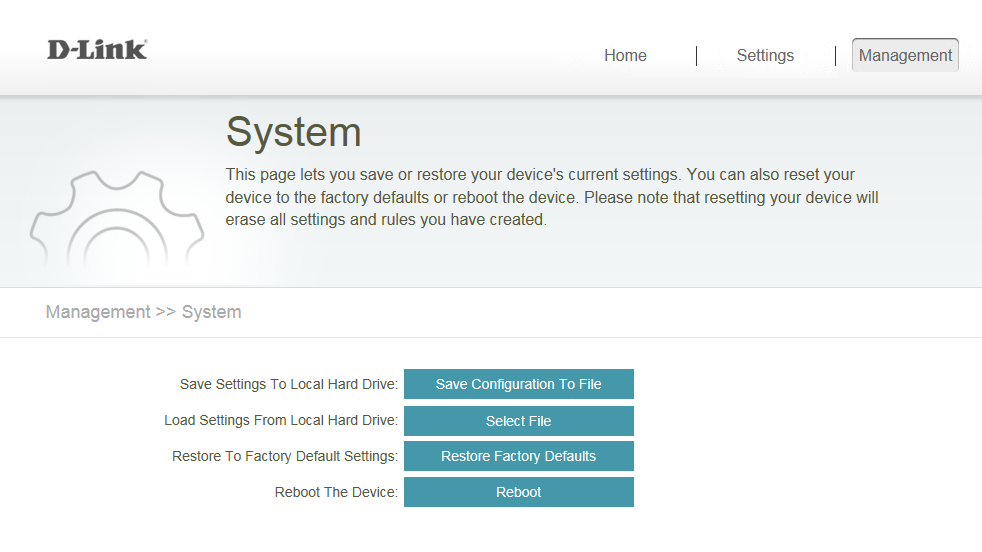Switch to the Settings tab
The height and width of the screenshot is (552, 982).
(x=765, y=56)
